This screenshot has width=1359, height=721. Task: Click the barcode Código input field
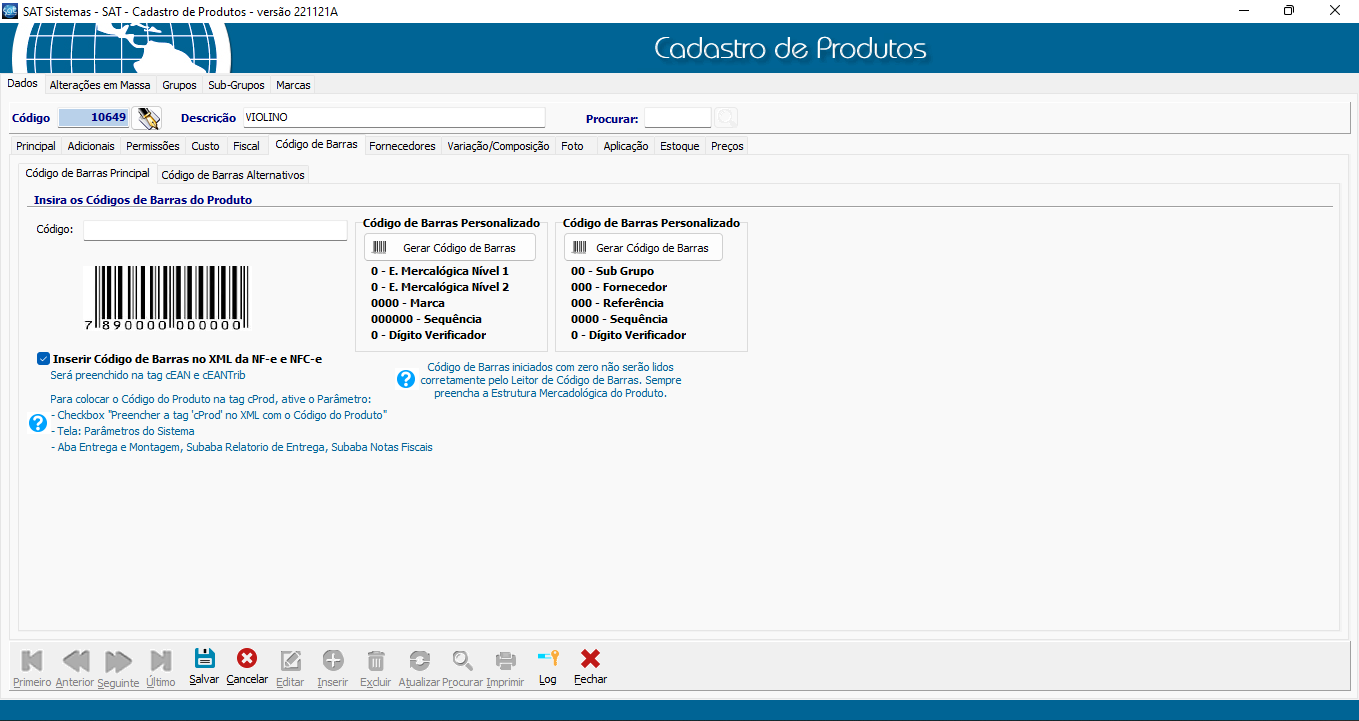click(x=215, y=230)
